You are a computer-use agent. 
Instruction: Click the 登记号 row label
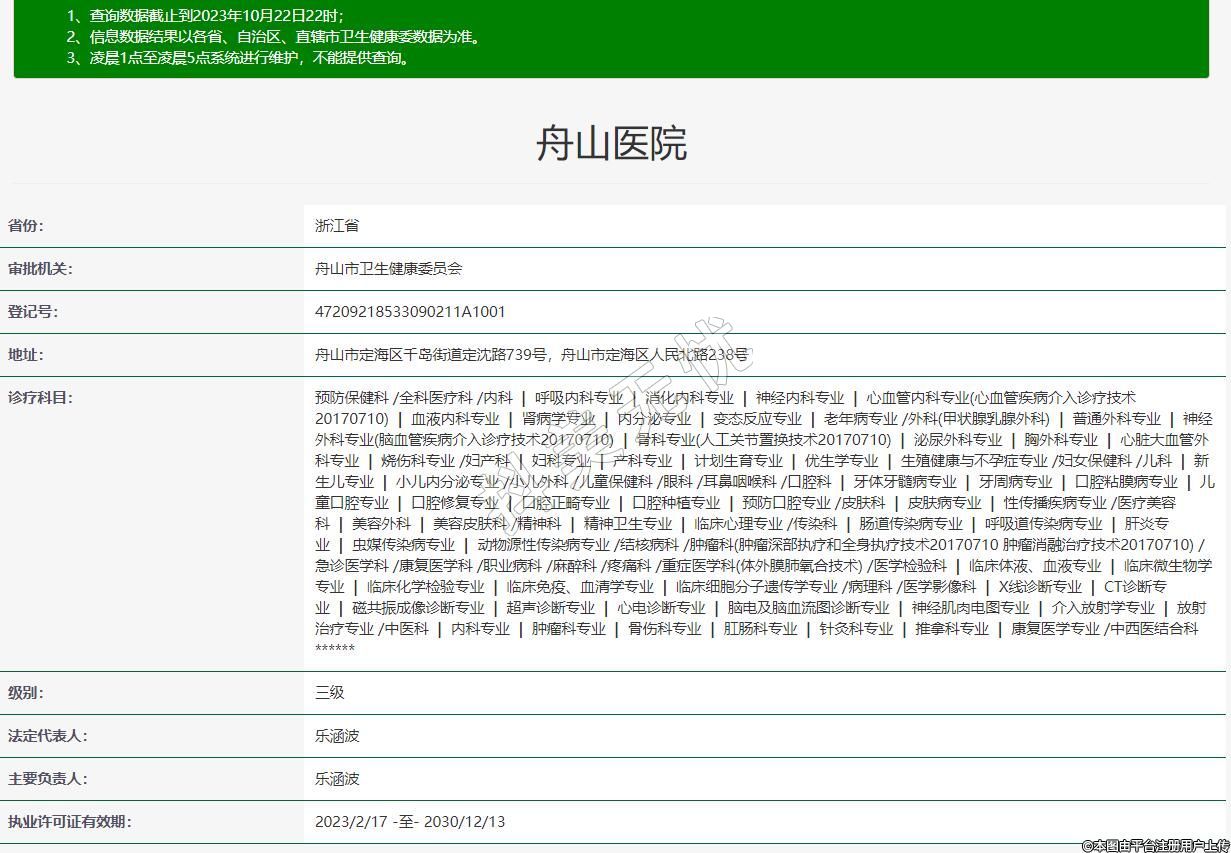click(33, 312)
